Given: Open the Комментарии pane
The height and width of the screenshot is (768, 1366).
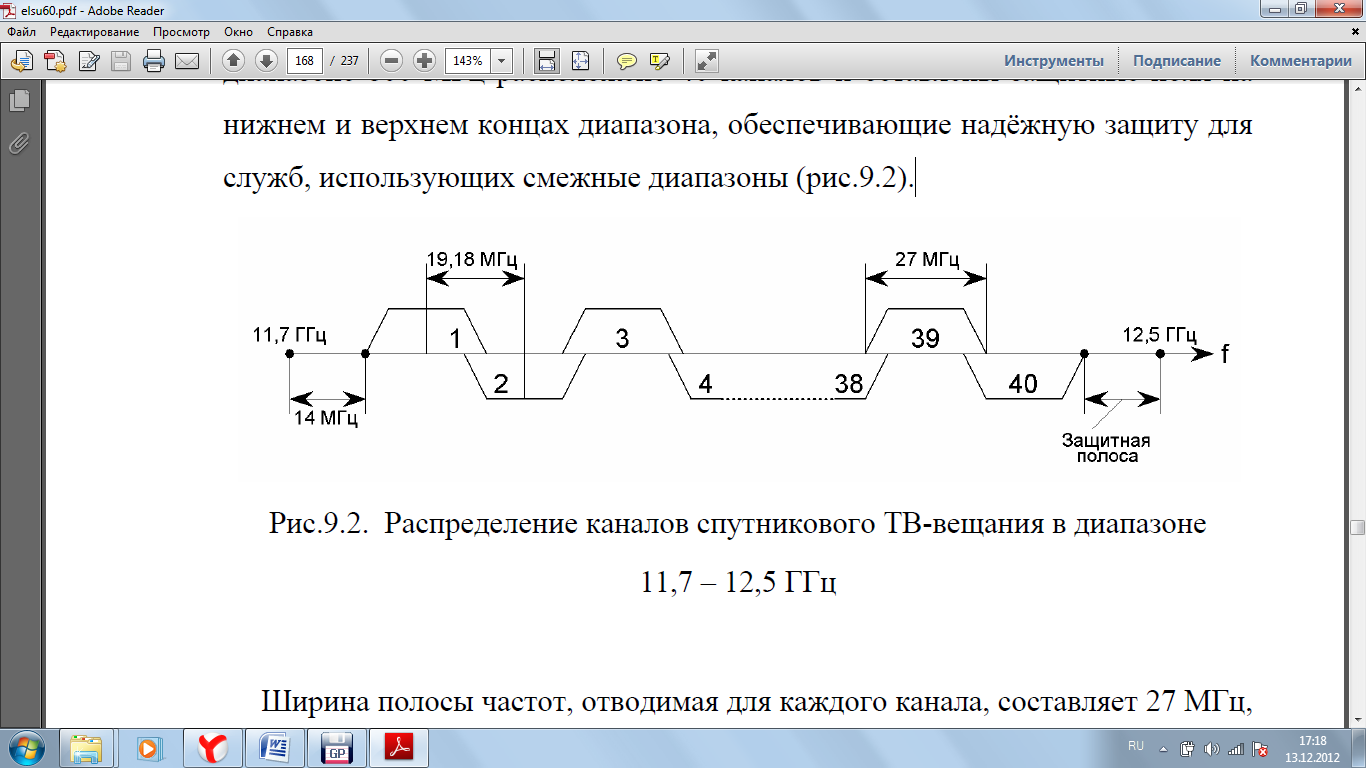Looking at the screenshot, I should [1300, 61].
